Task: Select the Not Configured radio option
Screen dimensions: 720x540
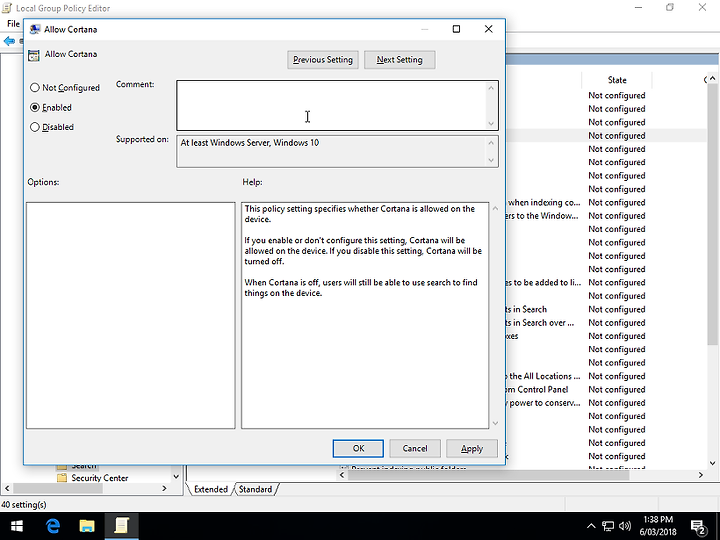Action: 65,88
